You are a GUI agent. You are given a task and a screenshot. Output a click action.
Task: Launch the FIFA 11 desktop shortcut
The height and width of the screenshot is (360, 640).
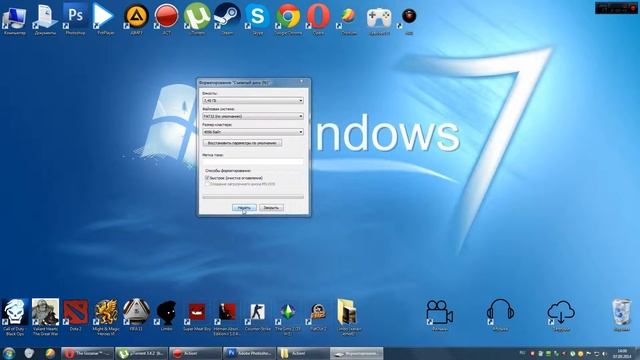[136, 315]
